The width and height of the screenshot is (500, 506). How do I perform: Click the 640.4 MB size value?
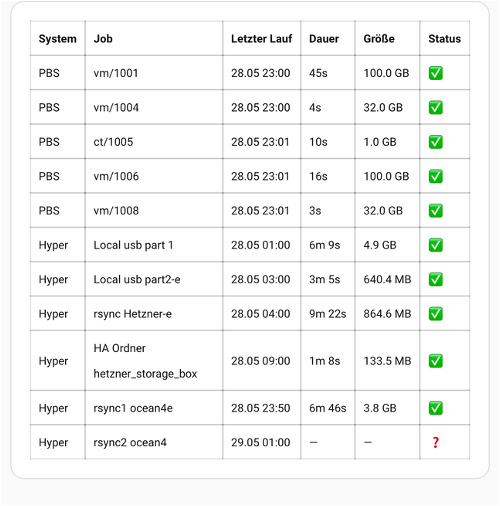pos(387,279)
